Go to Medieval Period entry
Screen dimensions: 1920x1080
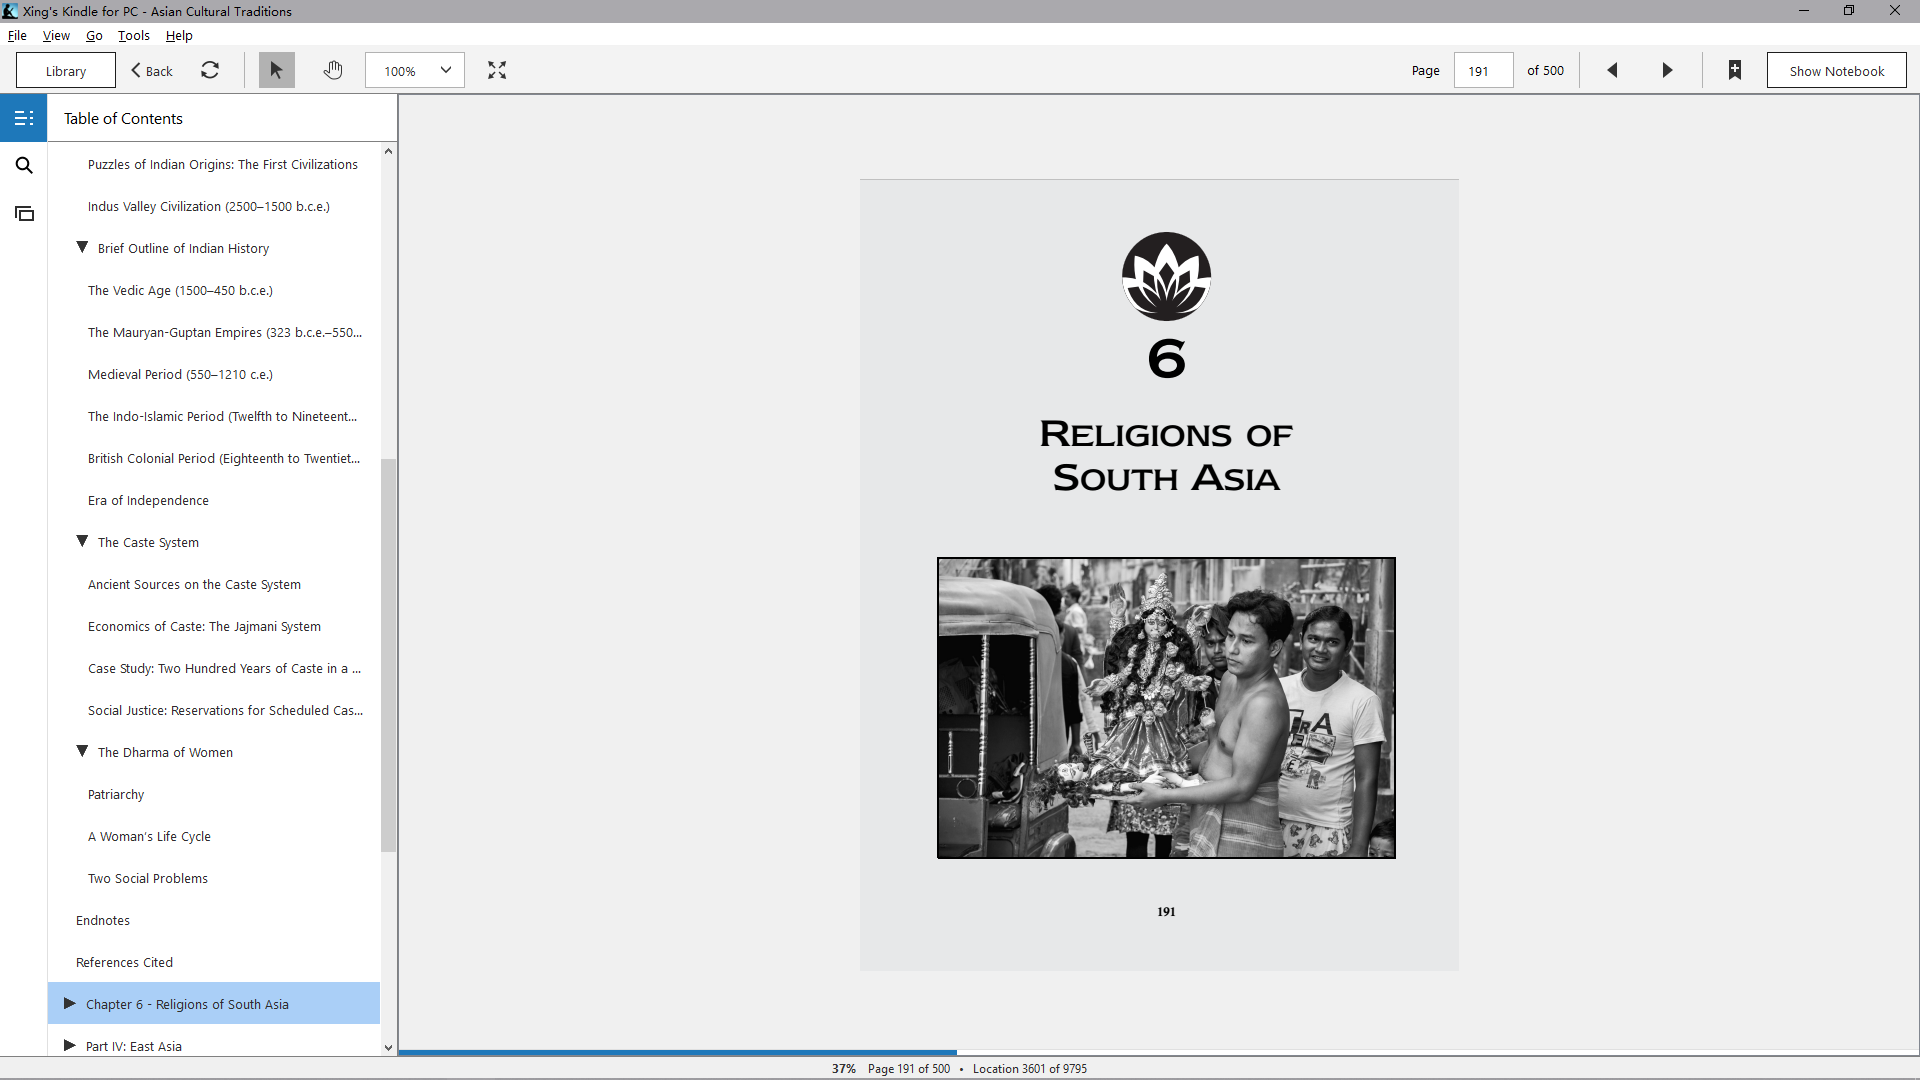pyautogui.click(x=180, y=375)
